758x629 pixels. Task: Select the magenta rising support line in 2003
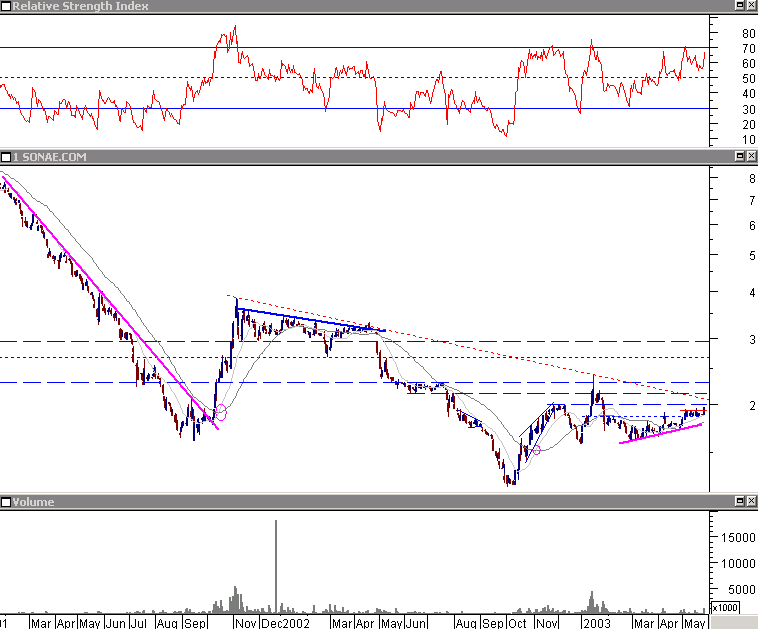point(660,434)
